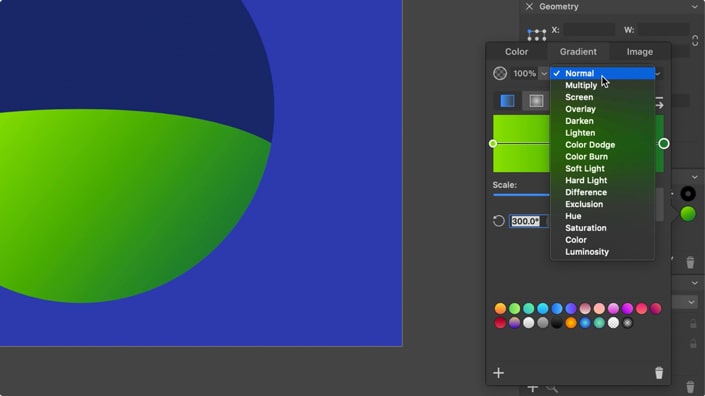Pick the black gradient preset swatch
This screenshot has width=705, height=396.
pyautogui.click(x=557, y=323)
